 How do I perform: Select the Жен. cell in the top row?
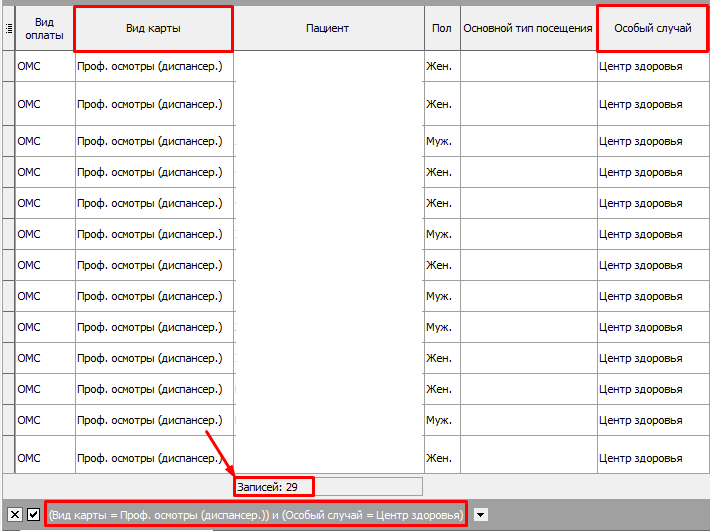(442, 67)
